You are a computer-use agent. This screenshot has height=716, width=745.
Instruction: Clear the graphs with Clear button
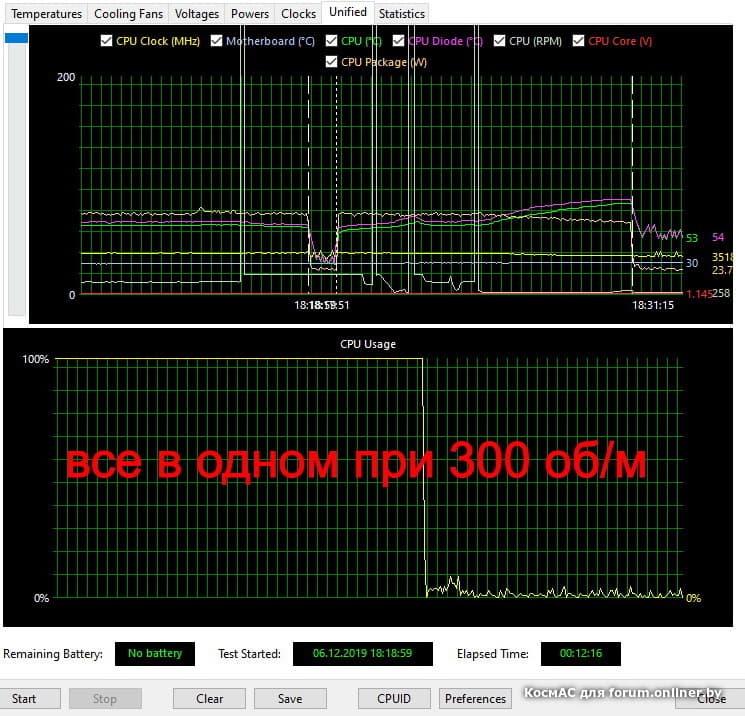tap(210, 698)
